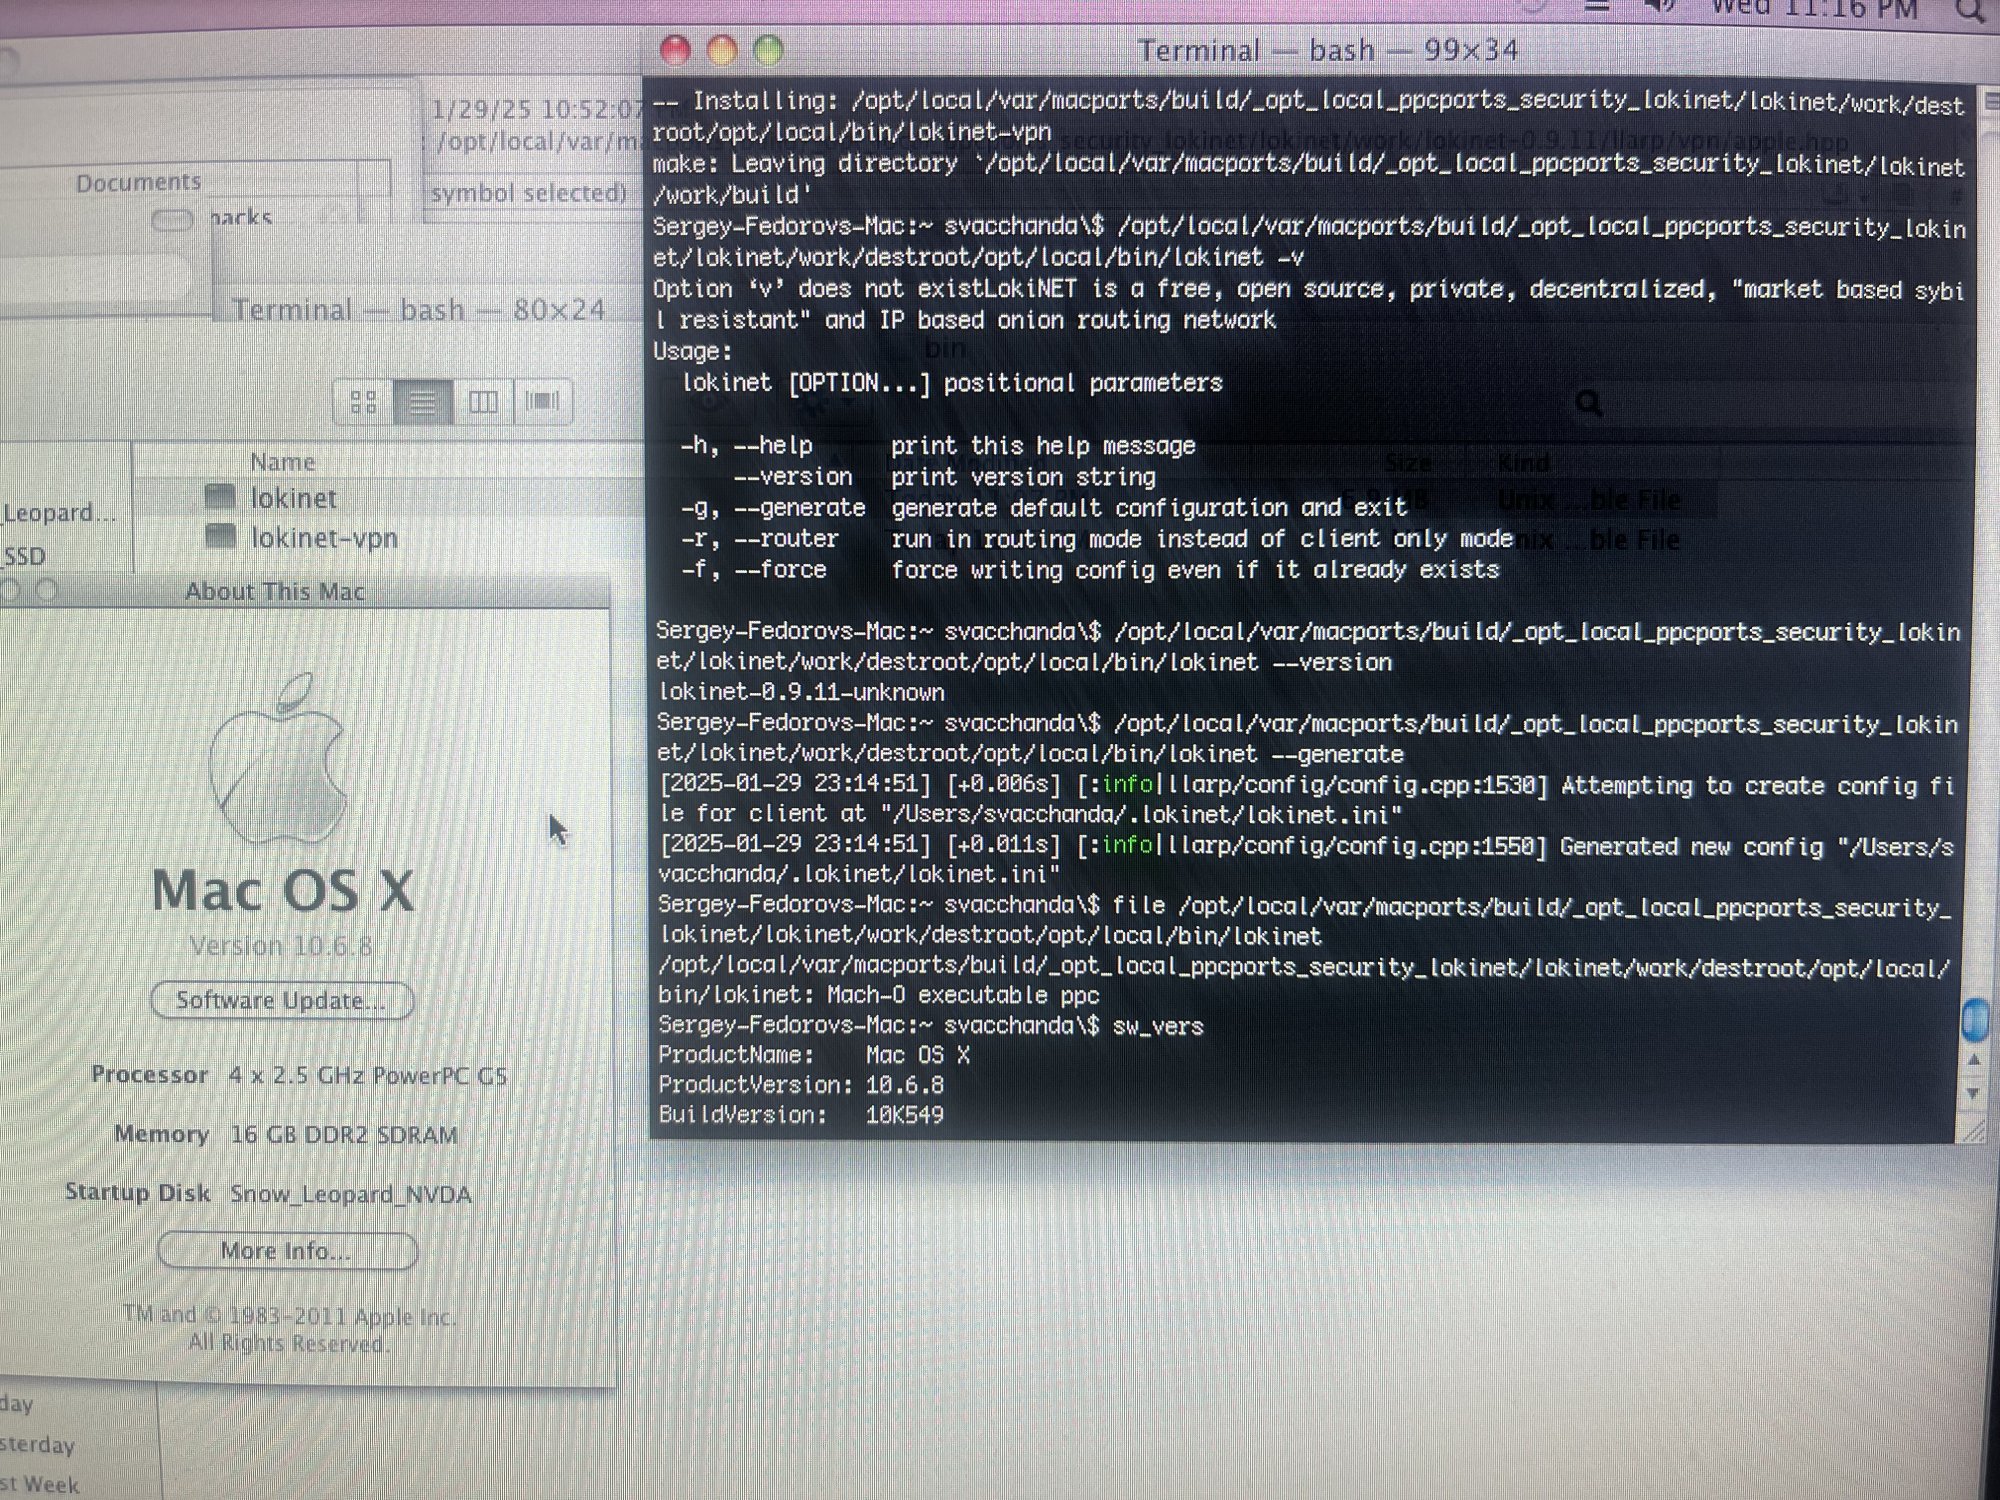Click 'lokinet [OPTION...] positional parameters' line
2000x1500 pixels.
point(952,383)
